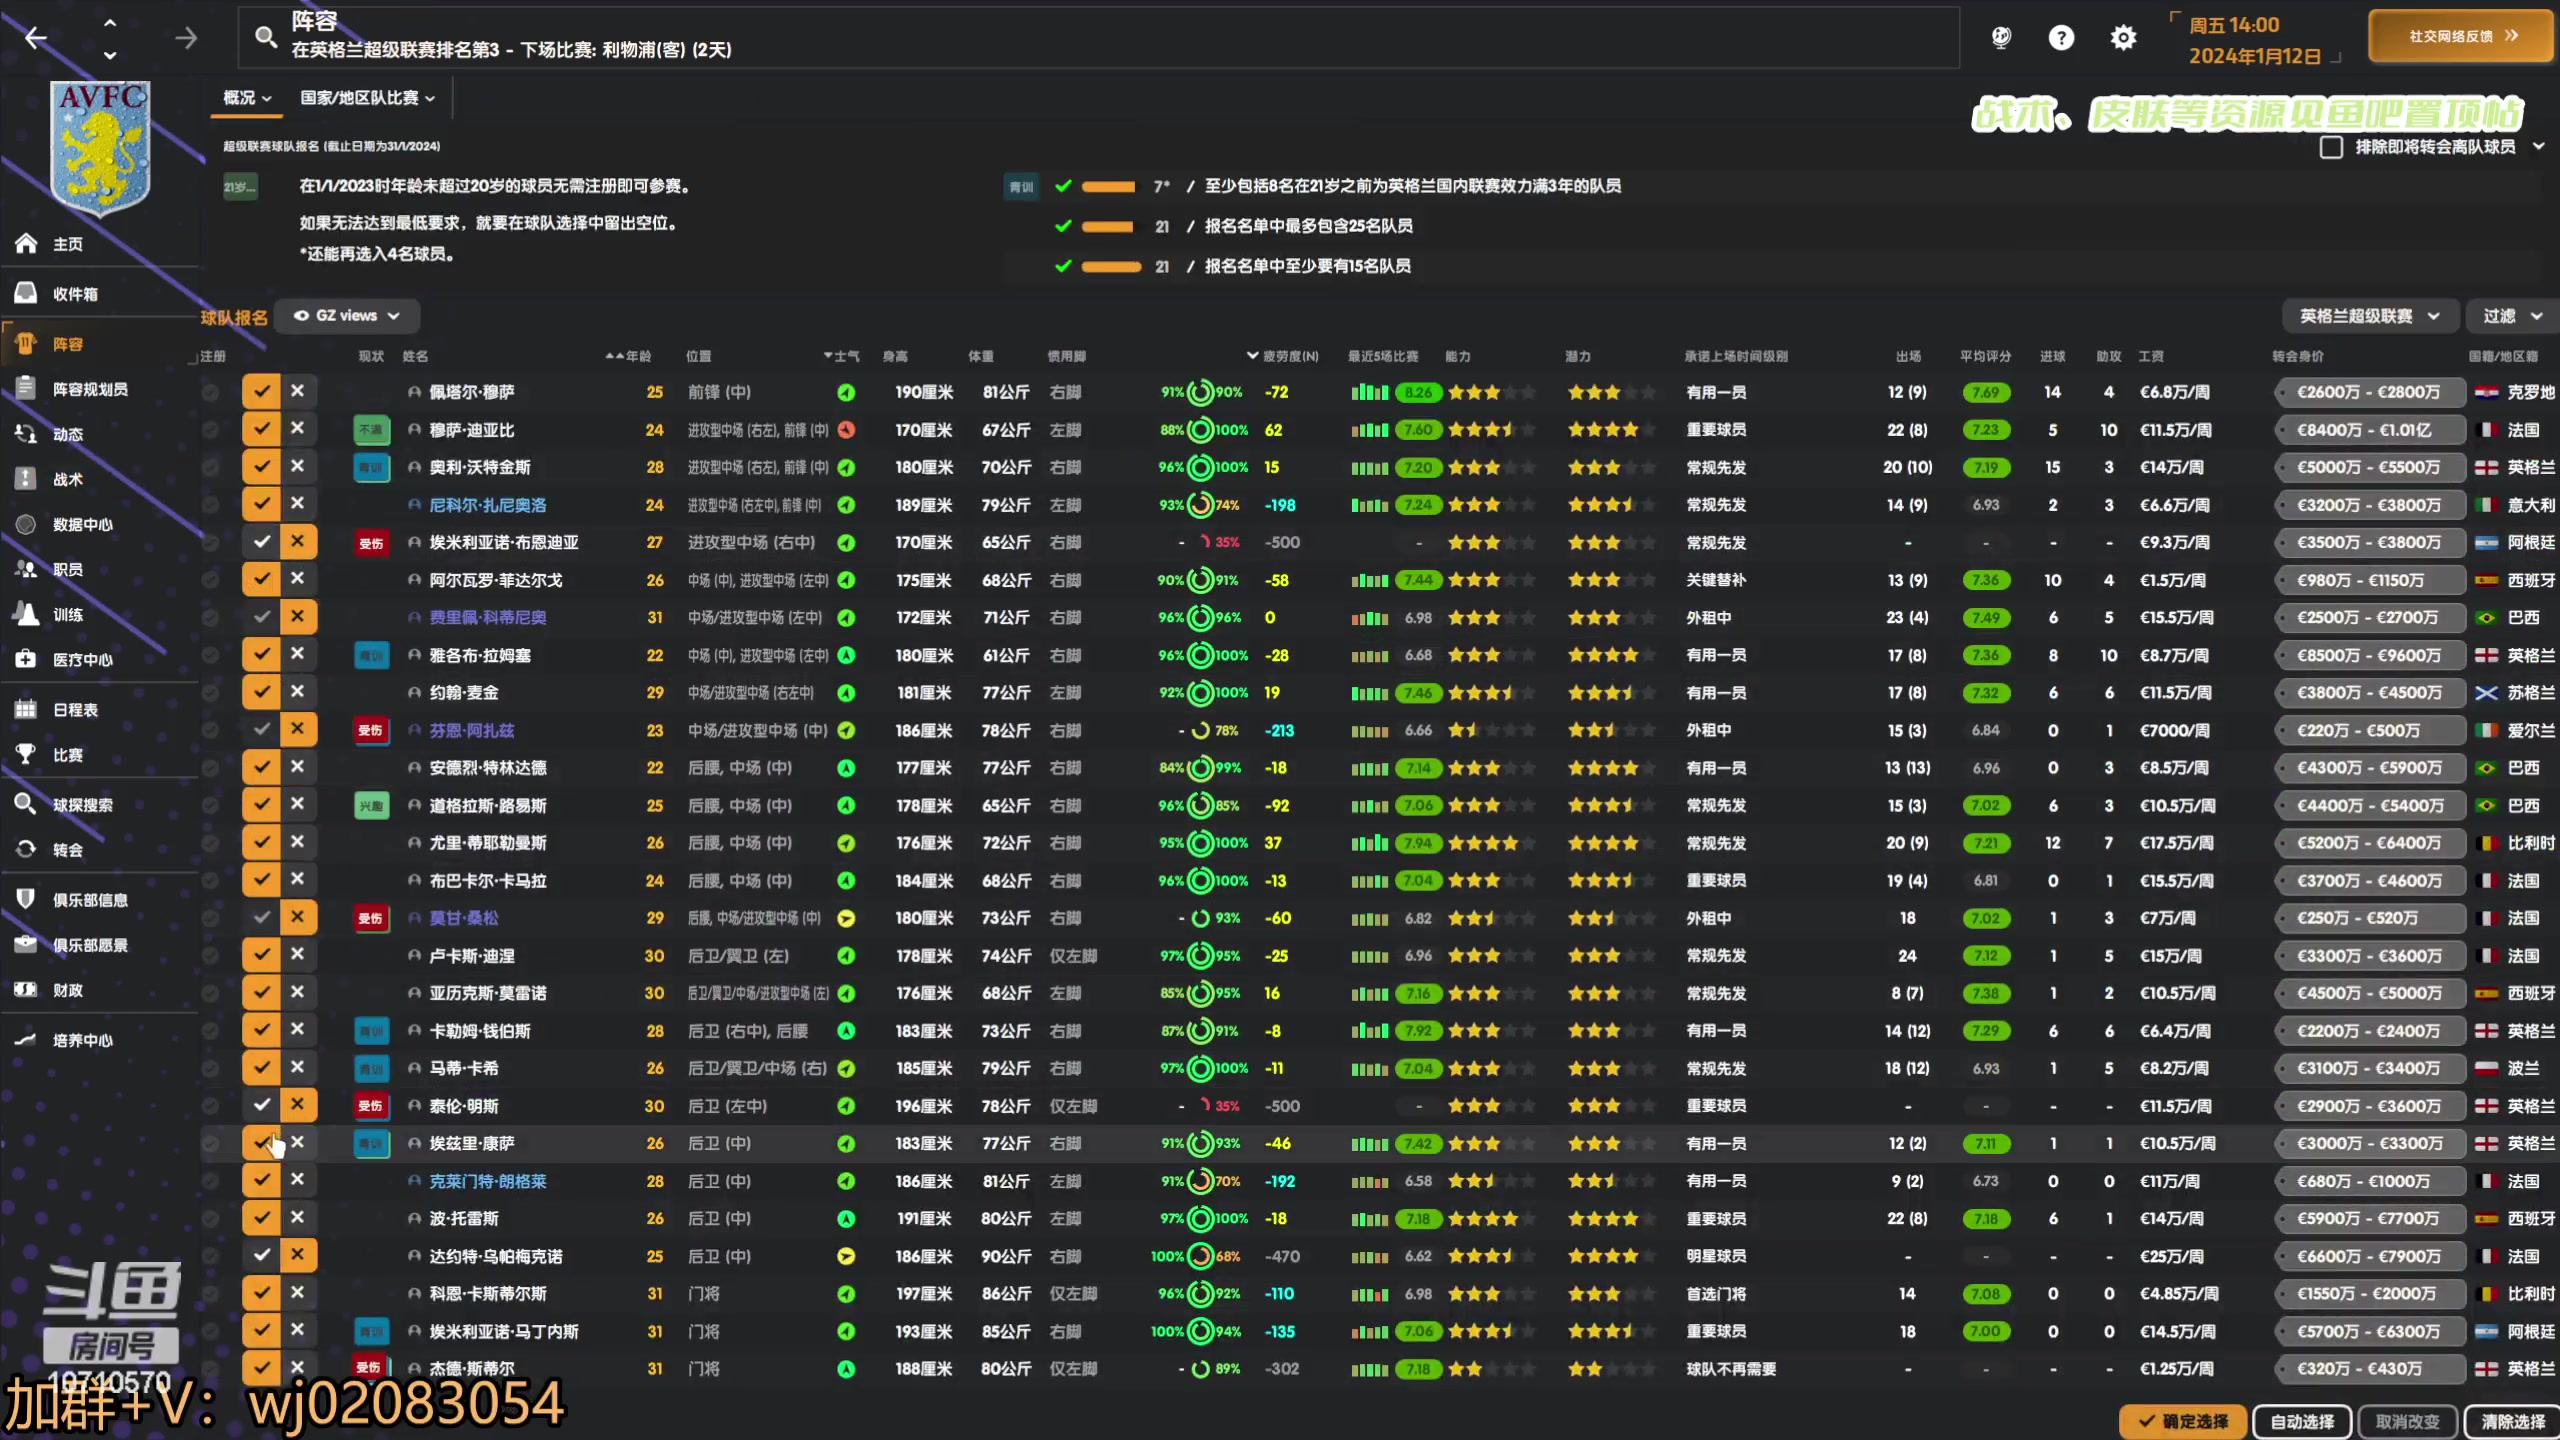Open the GZ views dropdown
The width and height of the screenshot is (2560, 1440).
[347, 316]
